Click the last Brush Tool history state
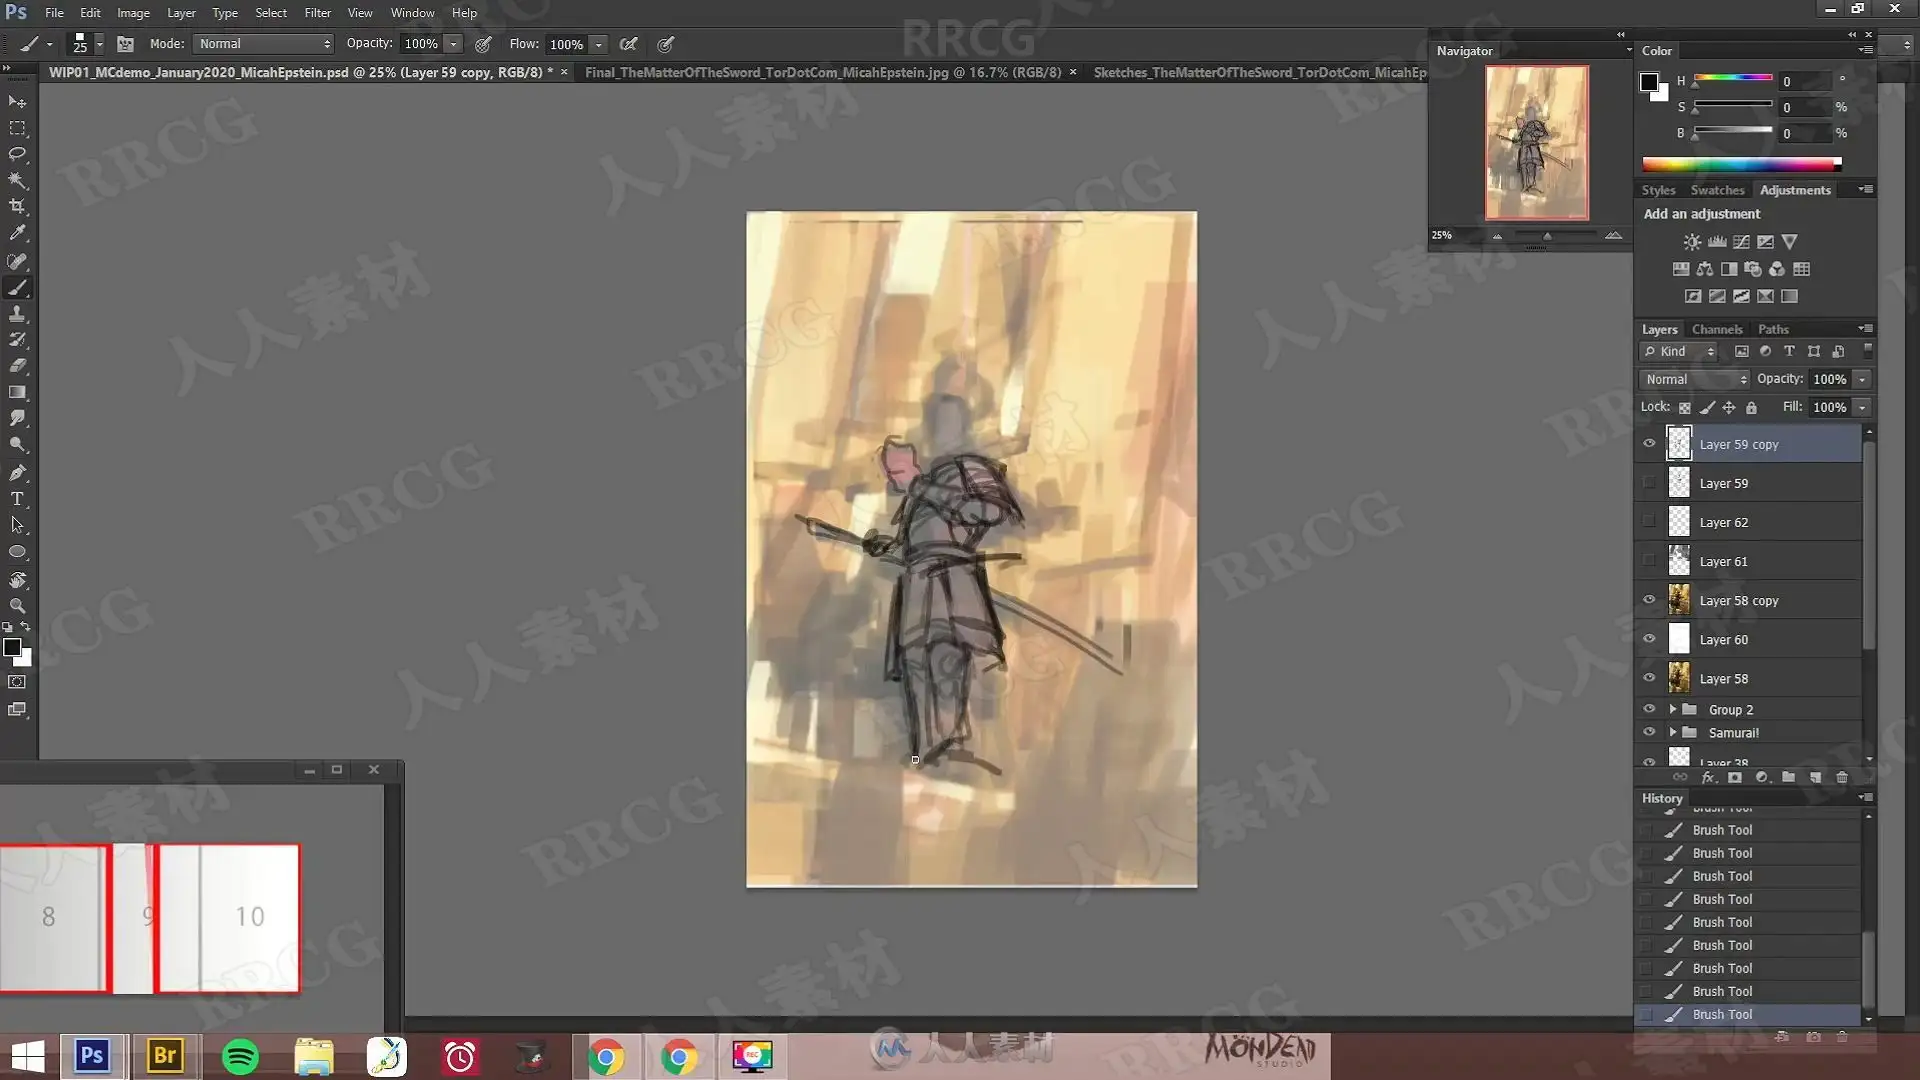1920x1080 pixels. point(1747,1014)
